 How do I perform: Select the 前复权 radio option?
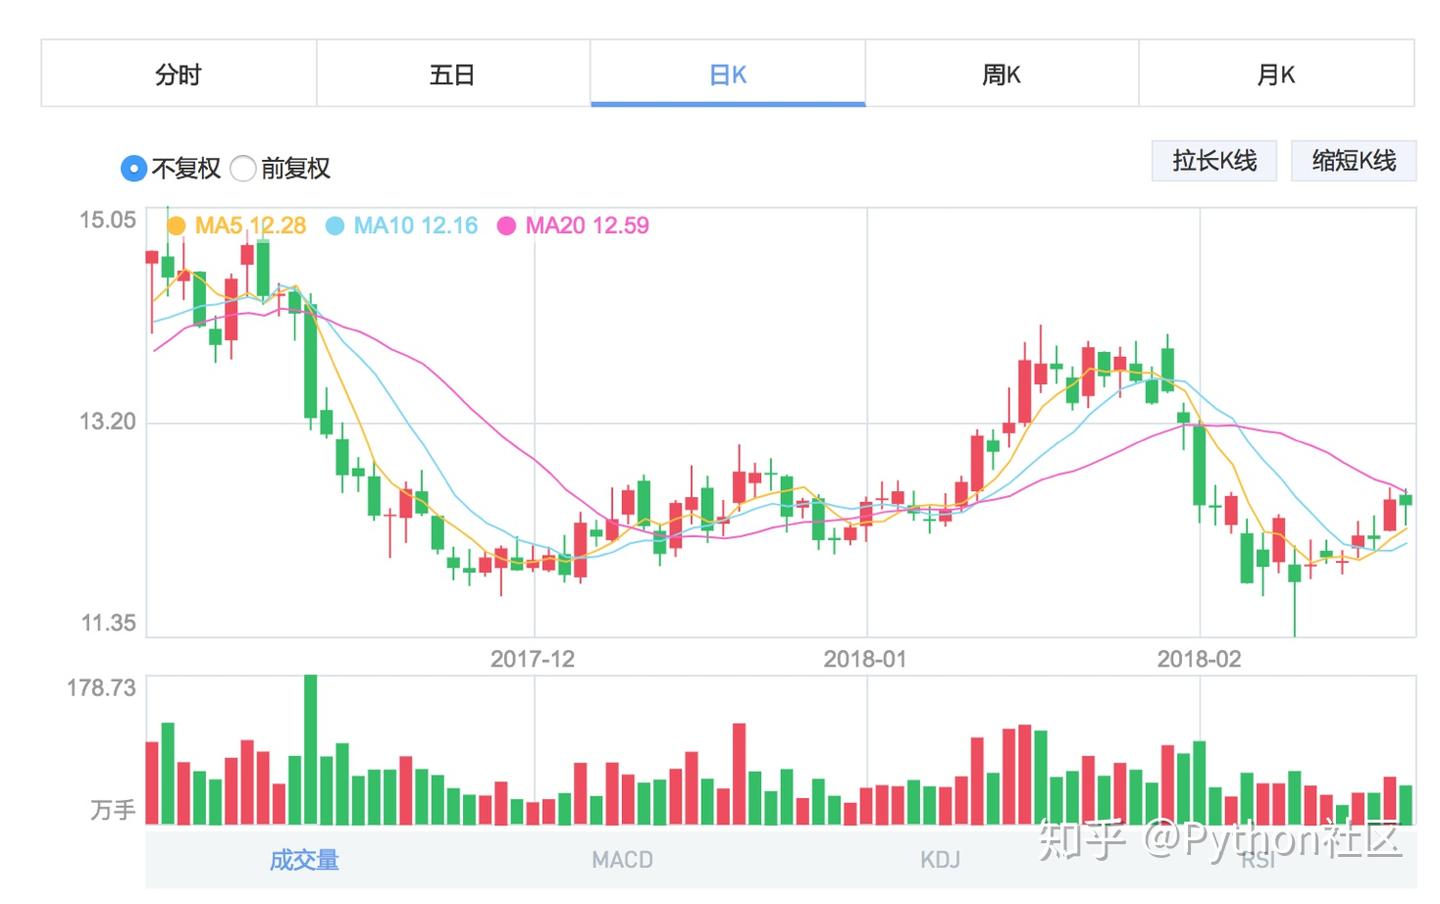coord(243,169)
